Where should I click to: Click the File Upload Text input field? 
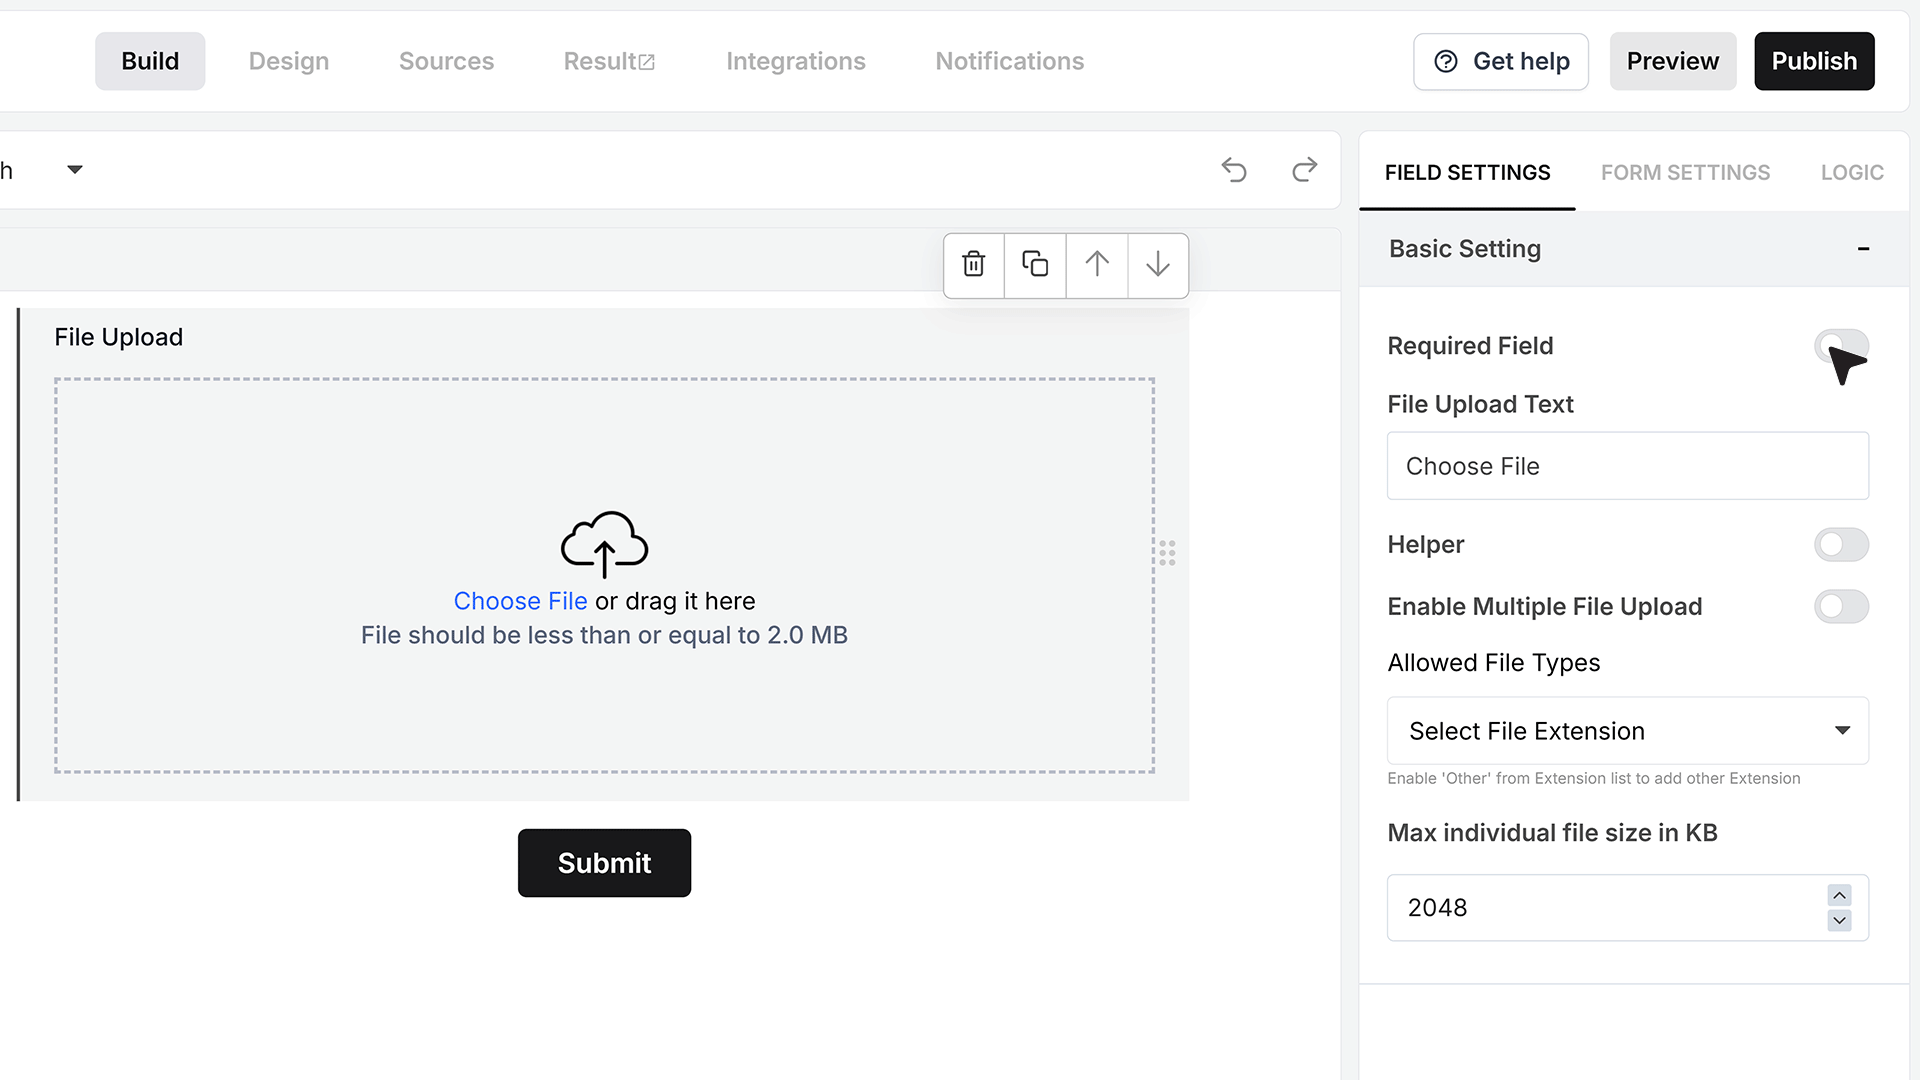click(1627, 466)
